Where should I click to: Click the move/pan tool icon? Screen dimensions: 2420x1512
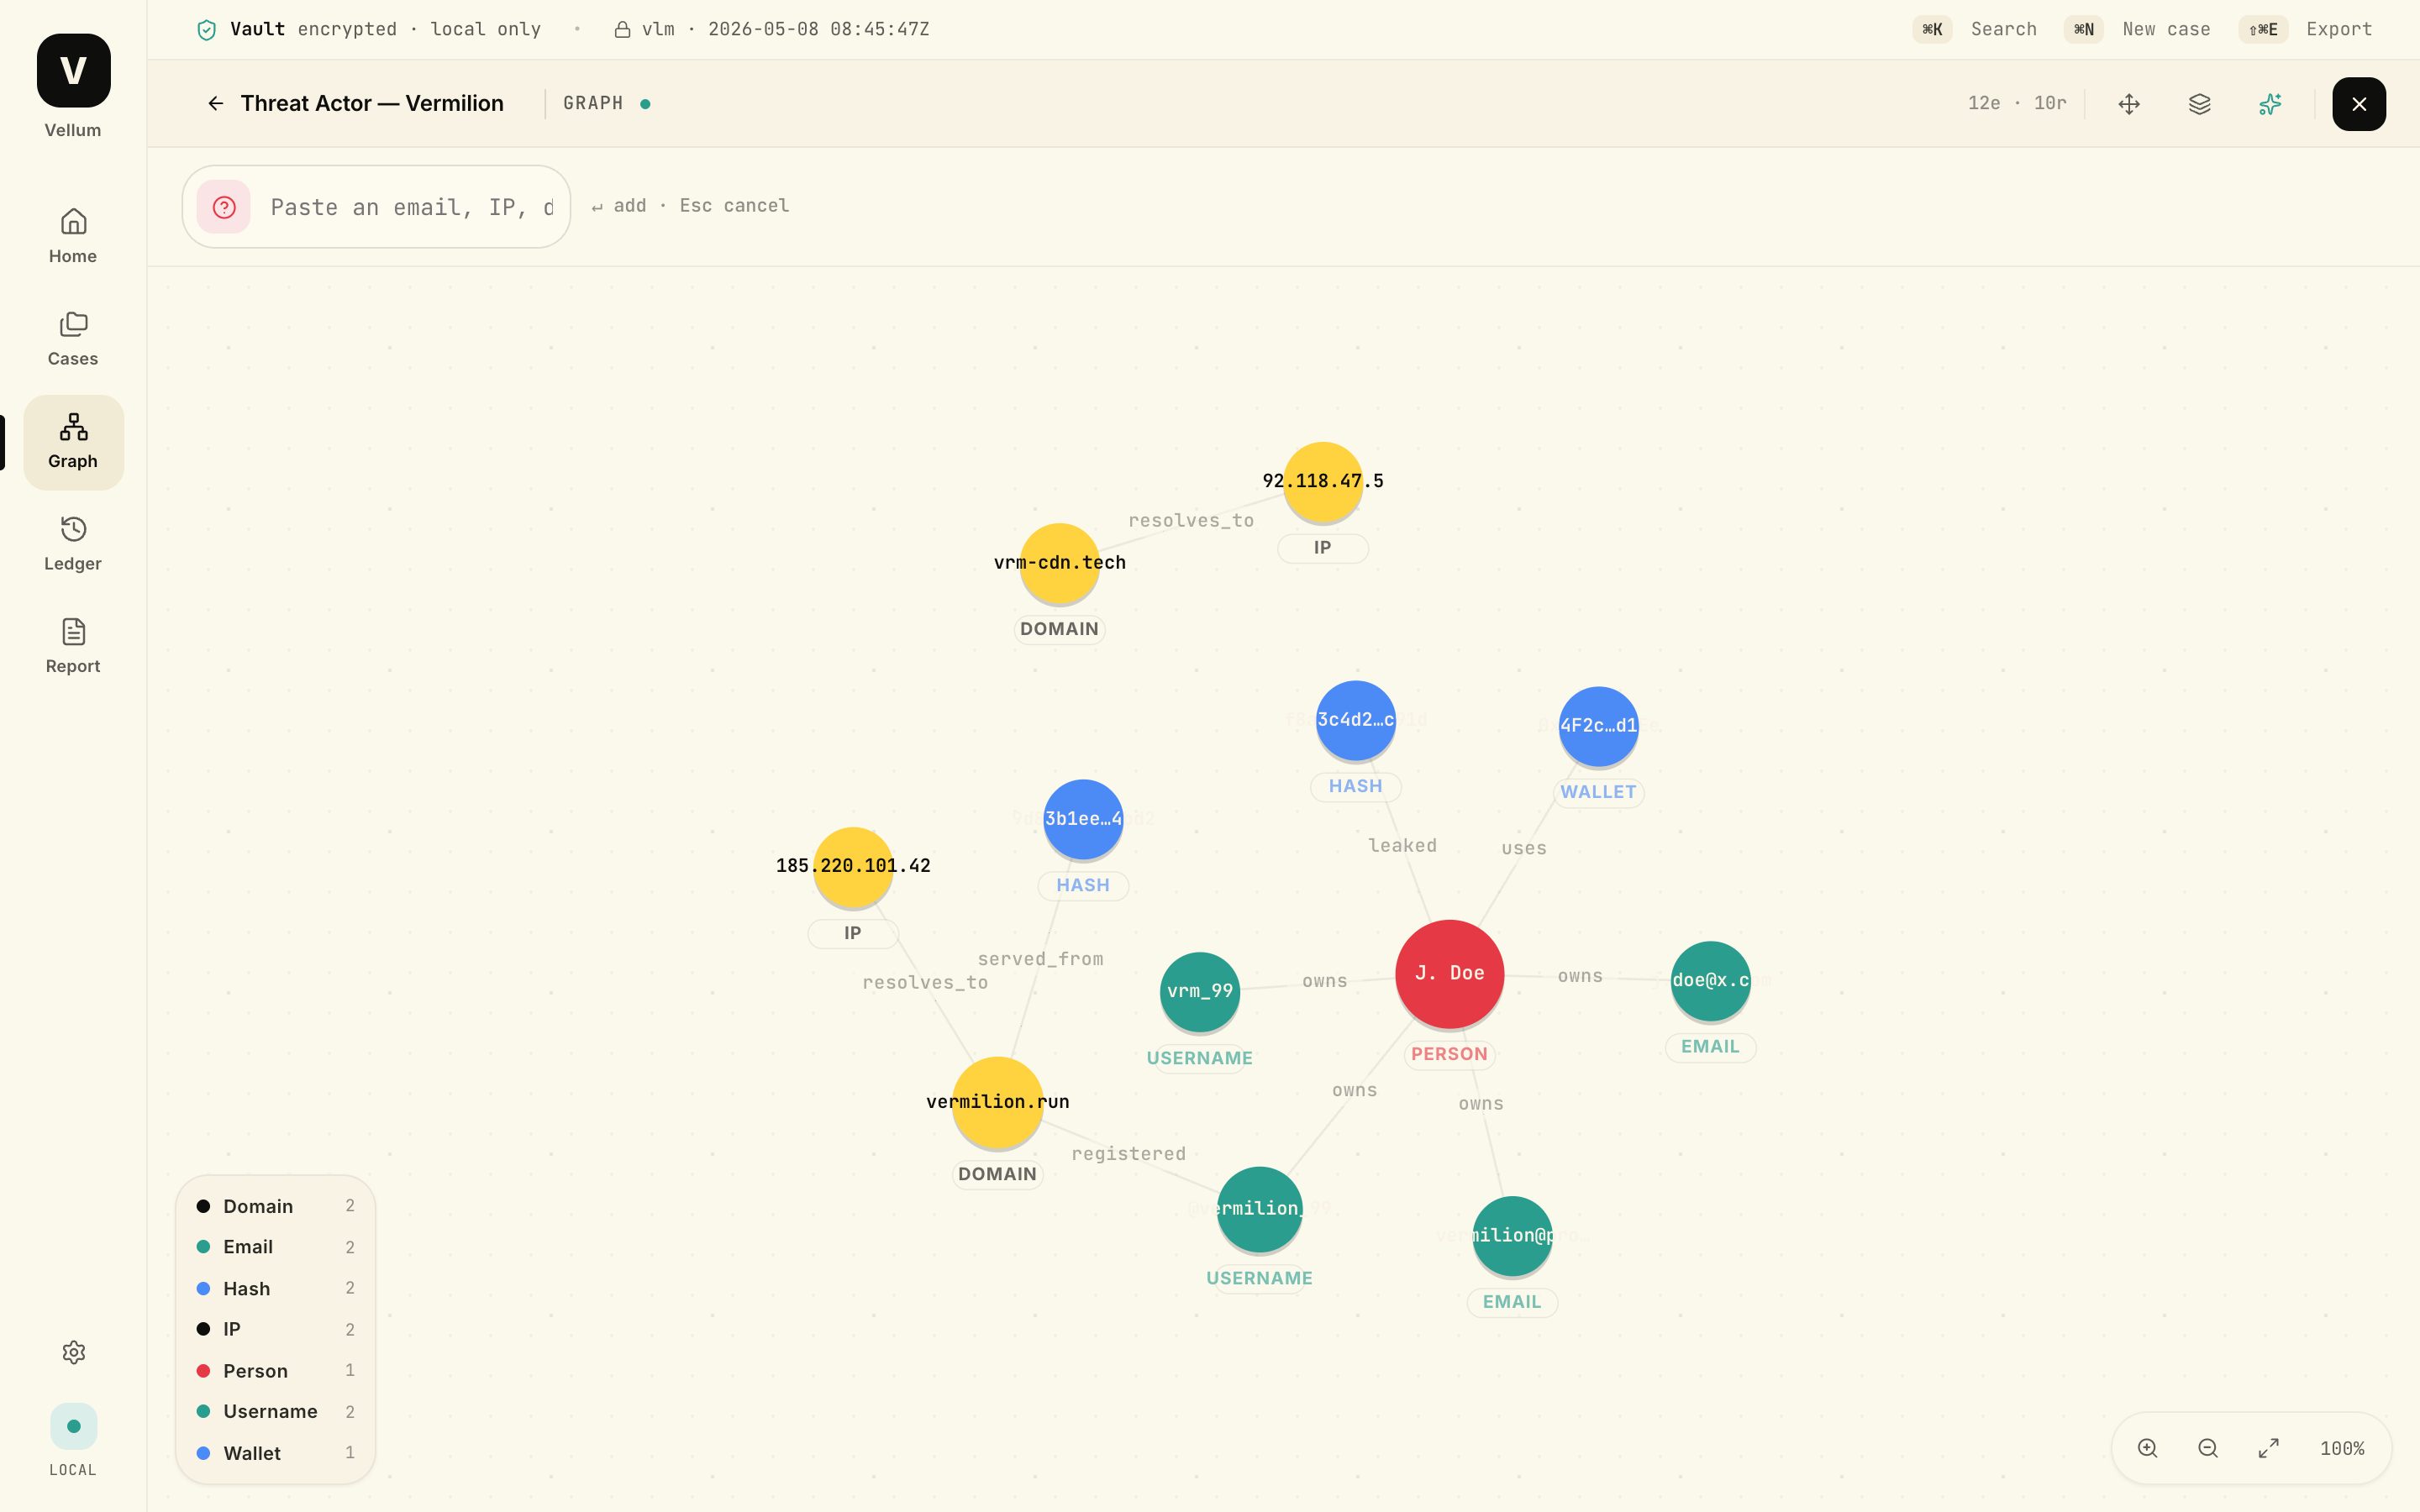(2129, 104)
